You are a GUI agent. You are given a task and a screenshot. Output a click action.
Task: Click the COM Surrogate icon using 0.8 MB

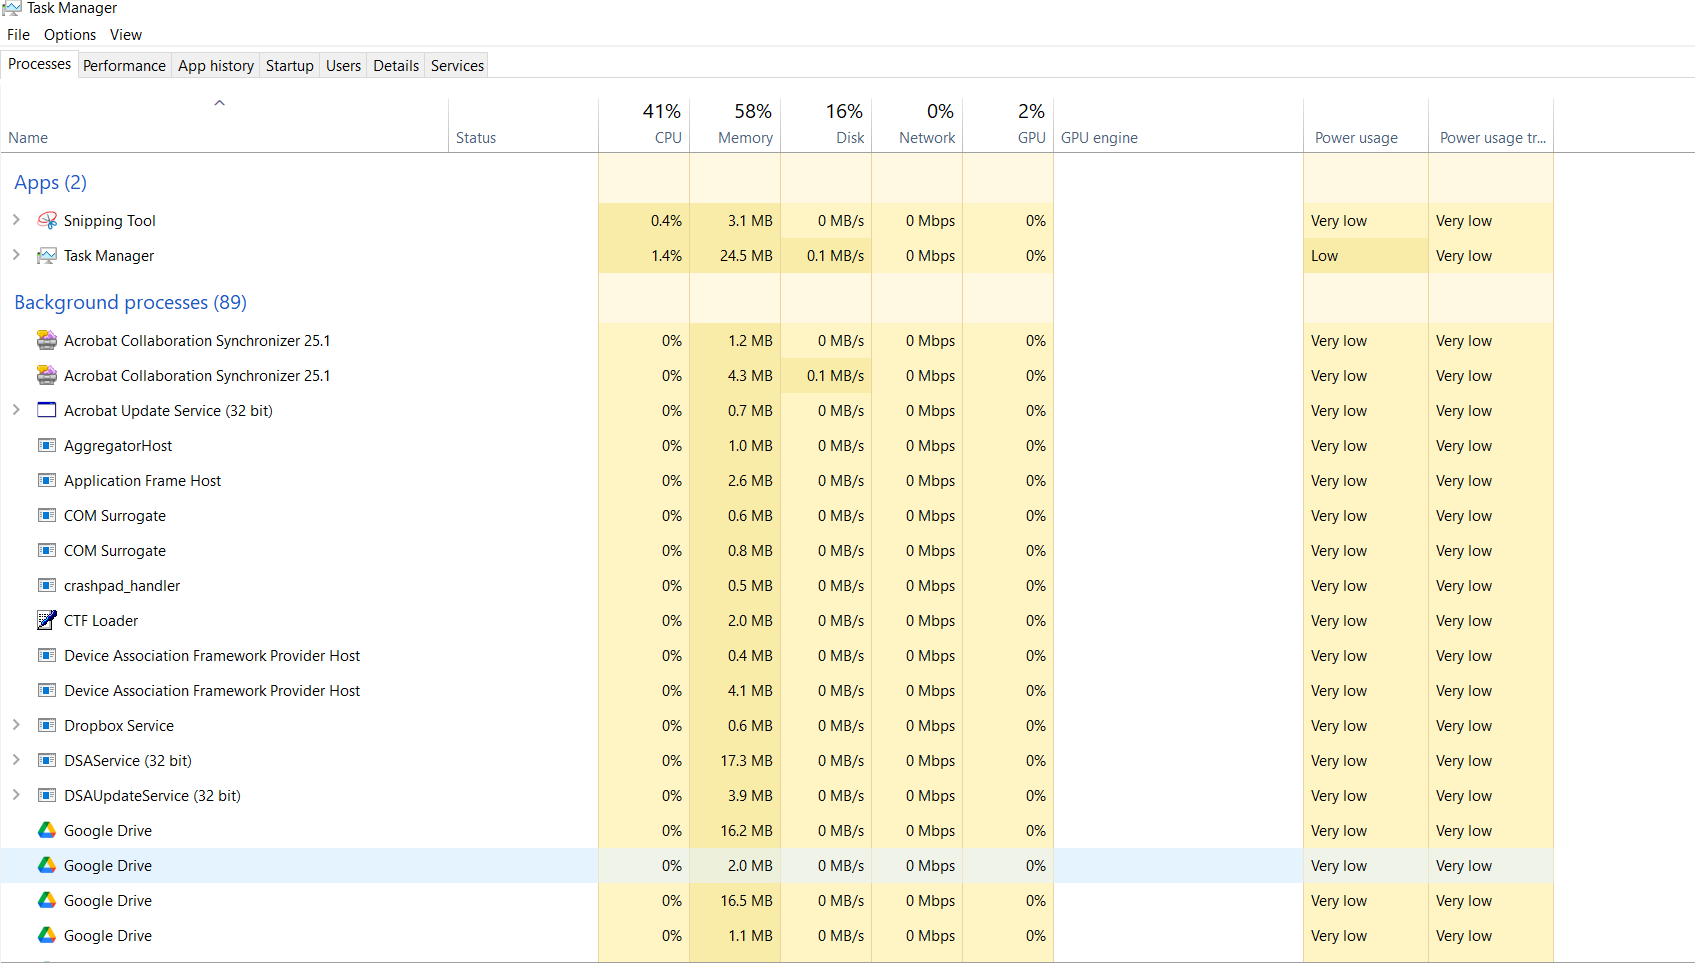coord(47,550)
